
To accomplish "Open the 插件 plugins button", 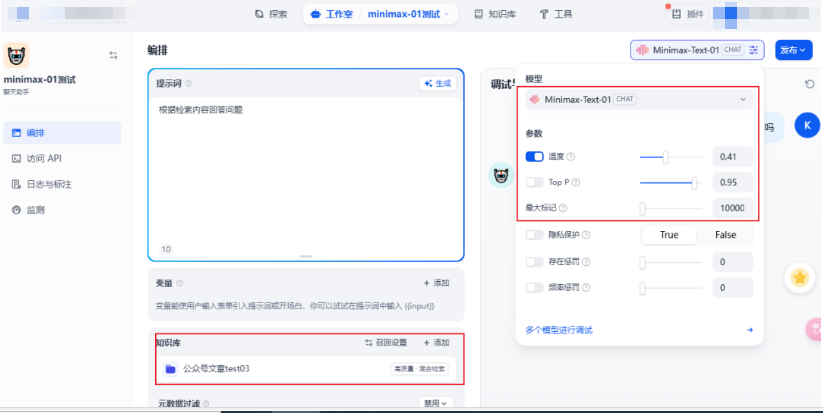I will [688, 14].
